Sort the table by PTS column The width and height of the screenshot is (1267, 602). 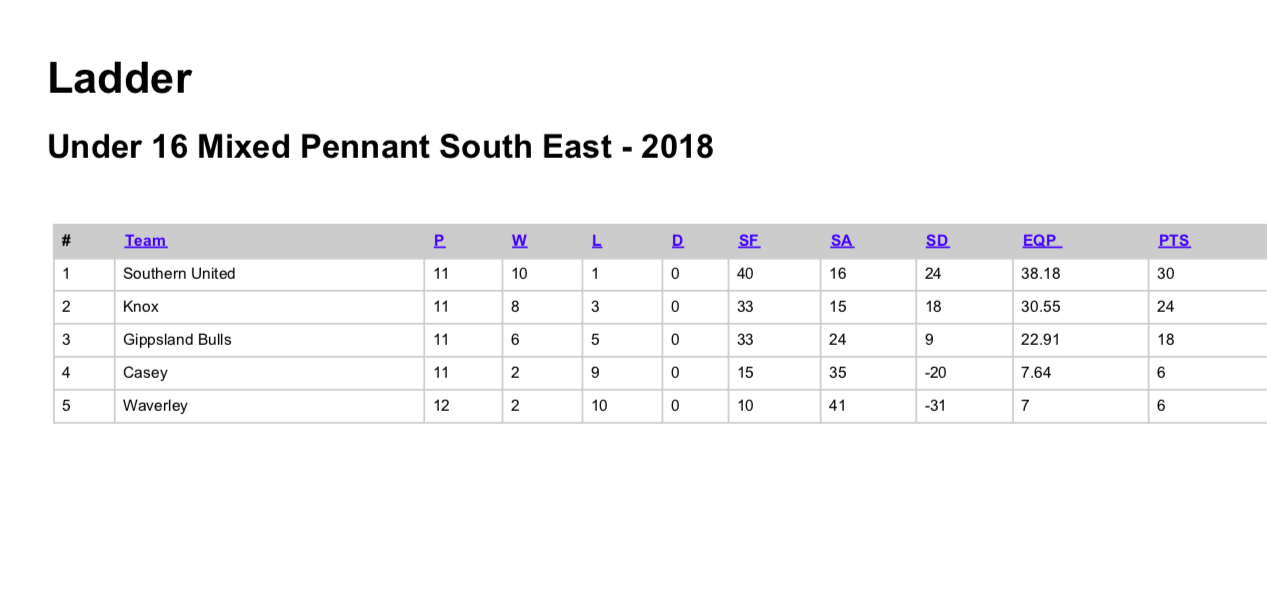(1174, 241)
